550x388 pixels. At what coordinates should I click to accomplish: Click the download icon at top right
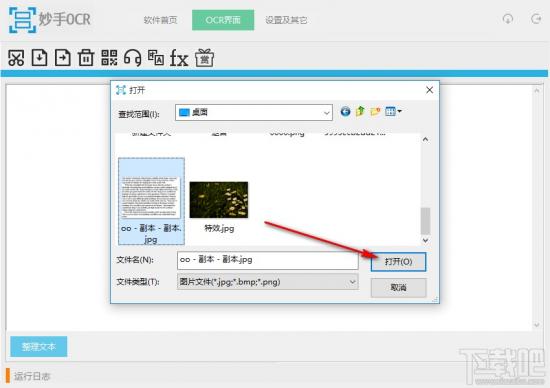(x=508, y=19)
